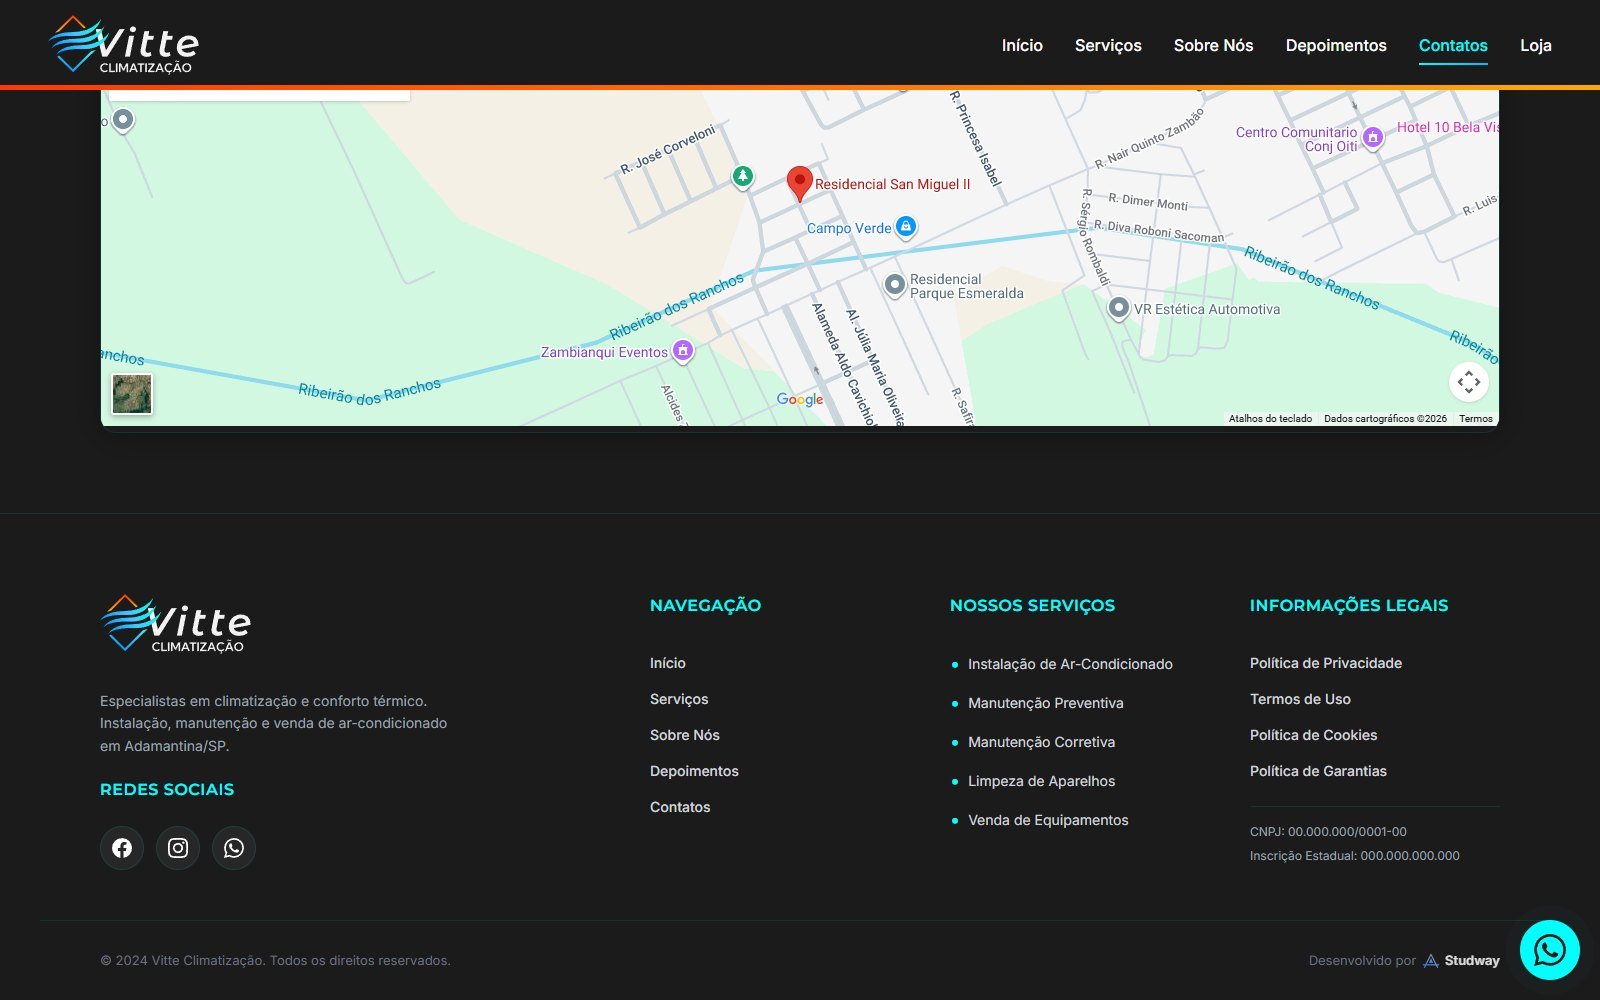This screenshot has width=1600, height=1000.
Task: Click the footer Início link
Action: click(x=668, y=663)
